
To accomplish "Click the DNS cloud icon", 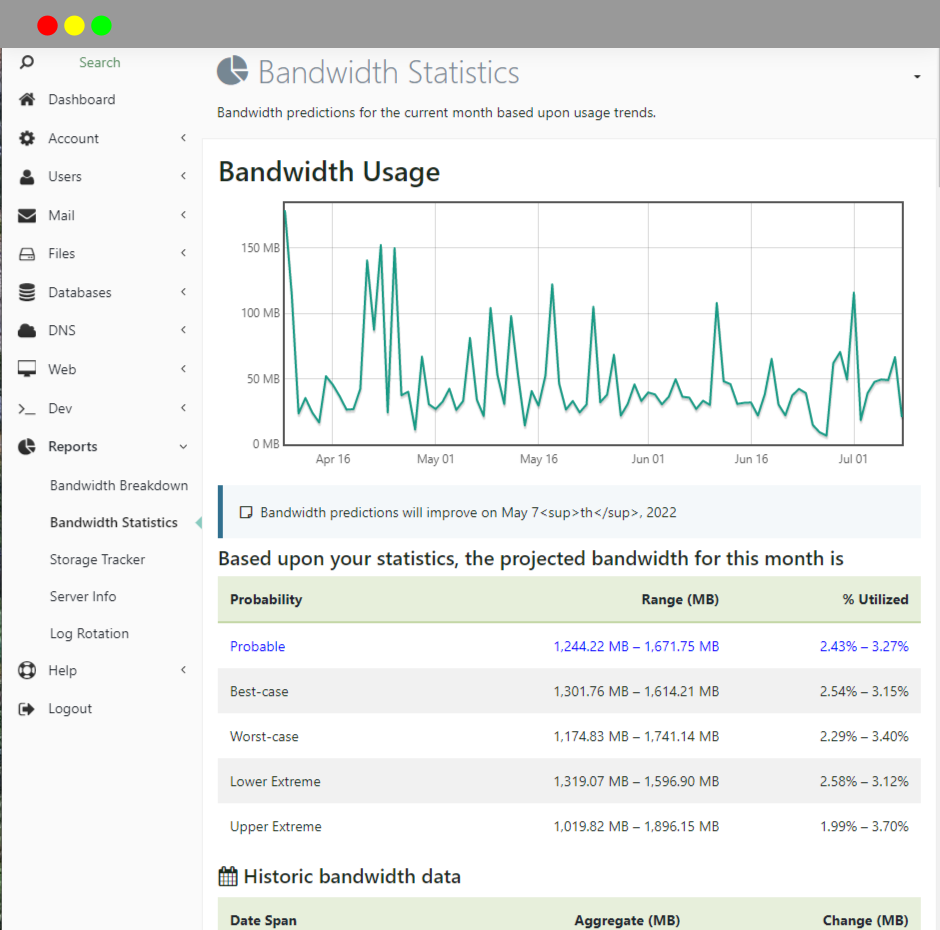I will click(x=27, y=330).
